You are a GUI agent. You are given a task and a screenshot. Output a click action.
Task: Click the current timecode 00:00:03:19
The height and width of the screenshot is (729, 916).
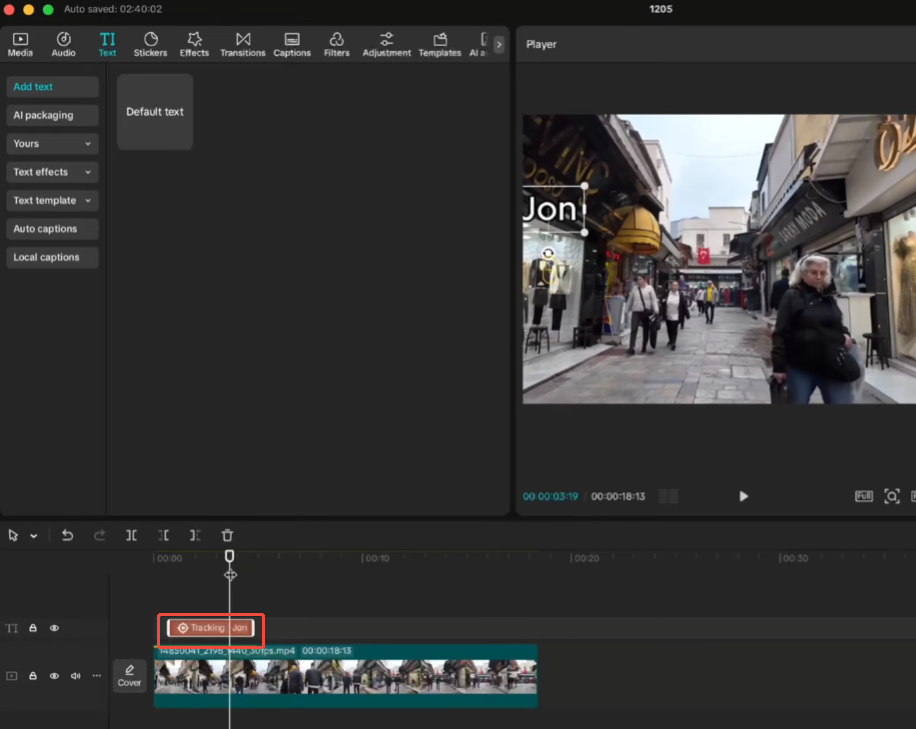(x=550, y=497)
